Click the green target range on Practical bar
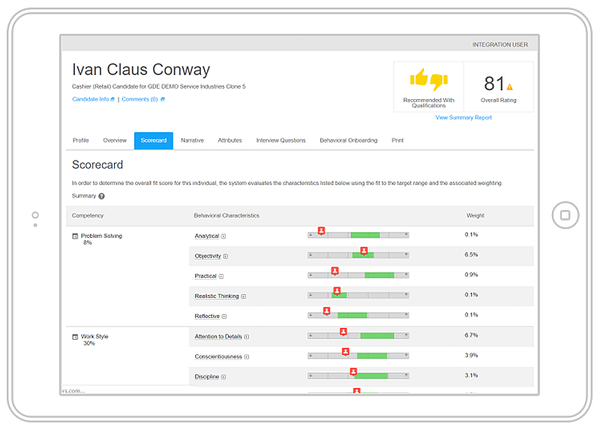Viewport: 600px width, 433px height. (379, 275)
